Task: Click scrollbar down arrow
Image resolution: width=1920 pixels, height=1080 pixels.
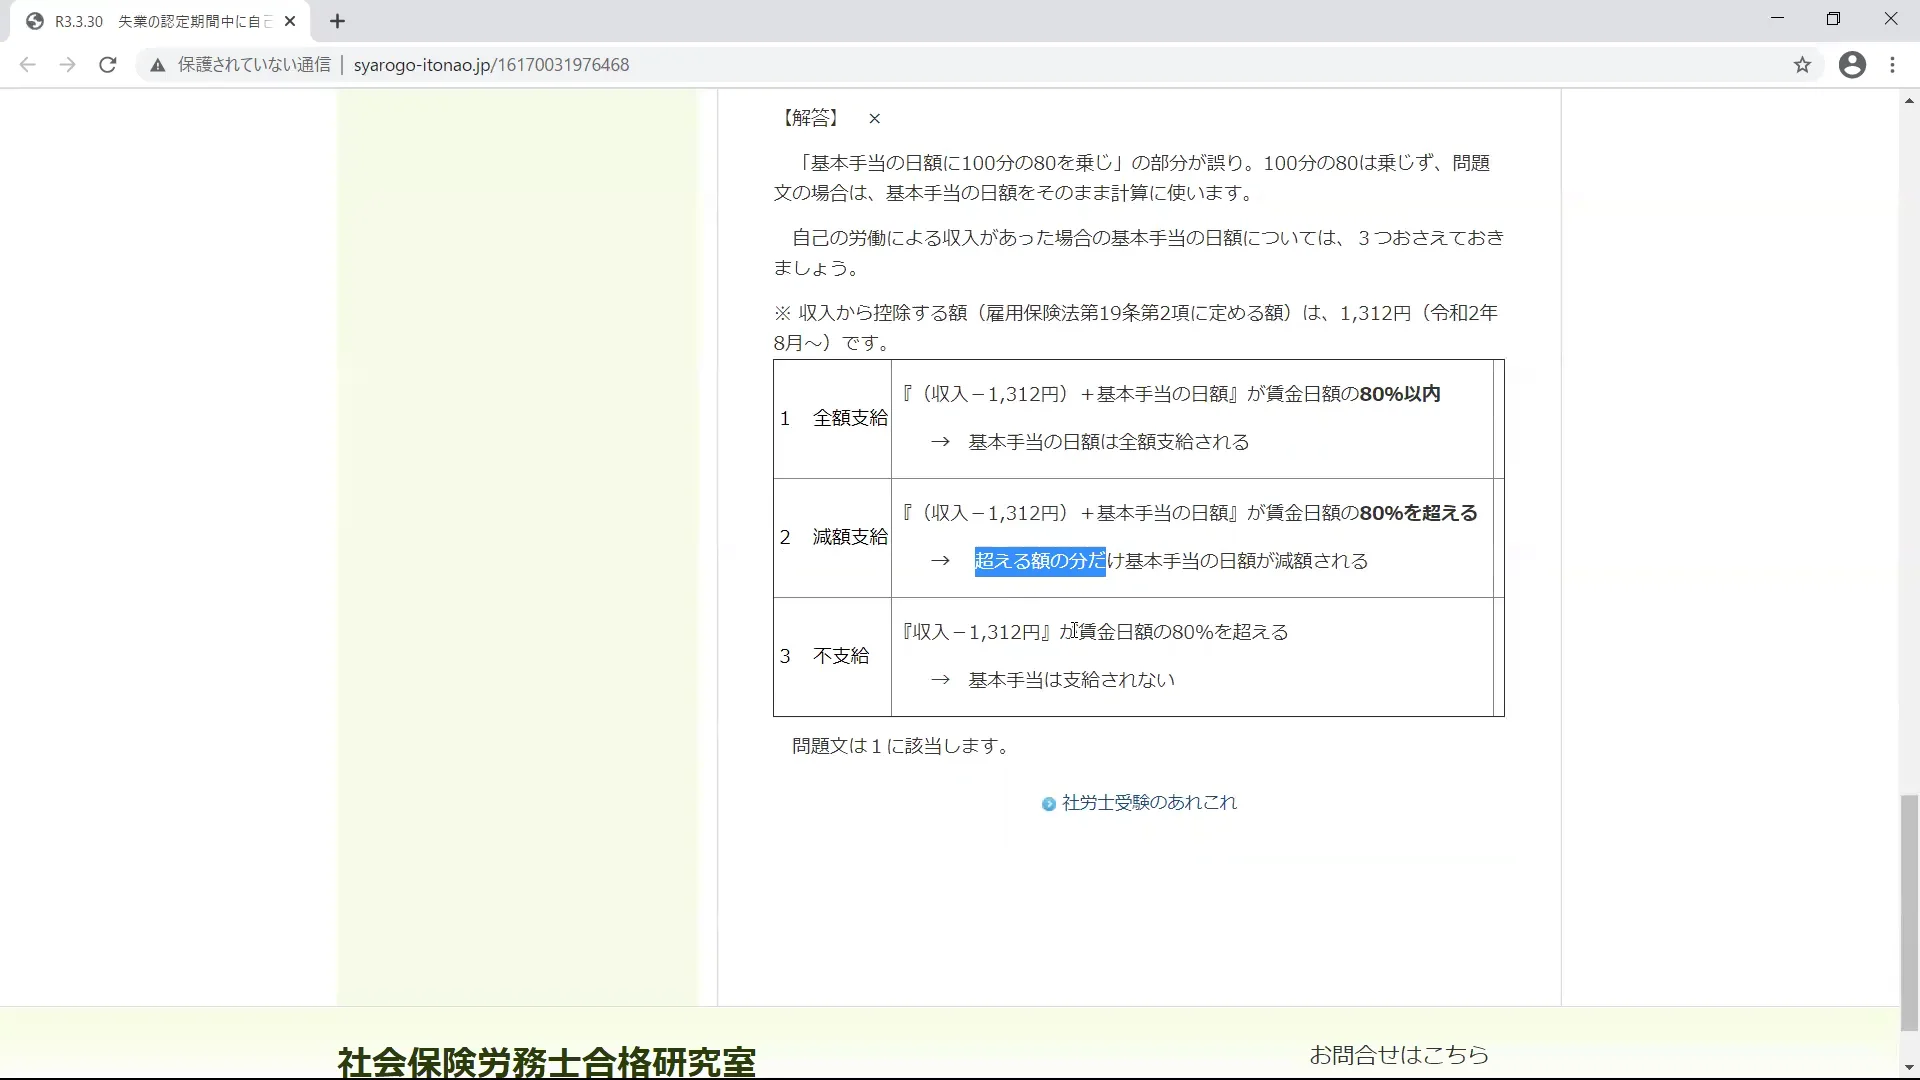Action: point(1909,1069)
